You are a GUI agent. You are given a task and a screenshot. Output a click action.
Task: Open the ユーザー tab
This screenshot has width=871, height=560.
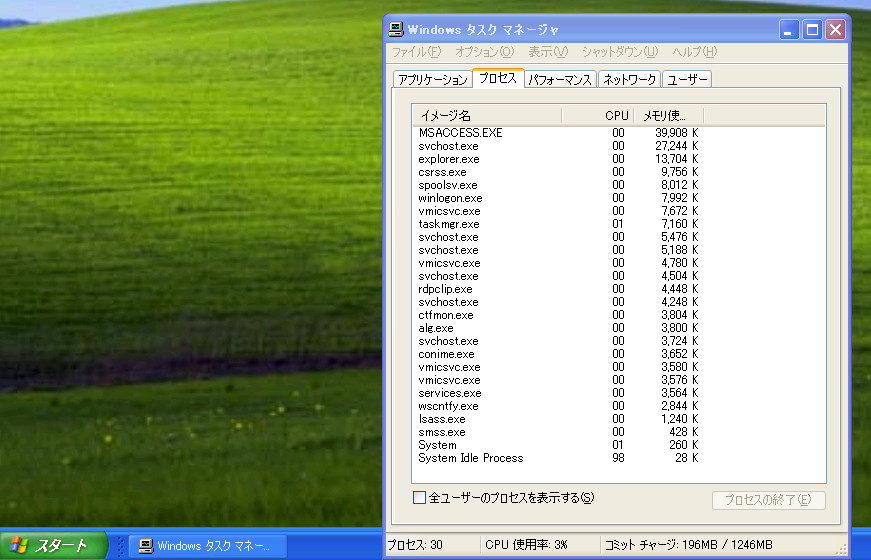687,79
